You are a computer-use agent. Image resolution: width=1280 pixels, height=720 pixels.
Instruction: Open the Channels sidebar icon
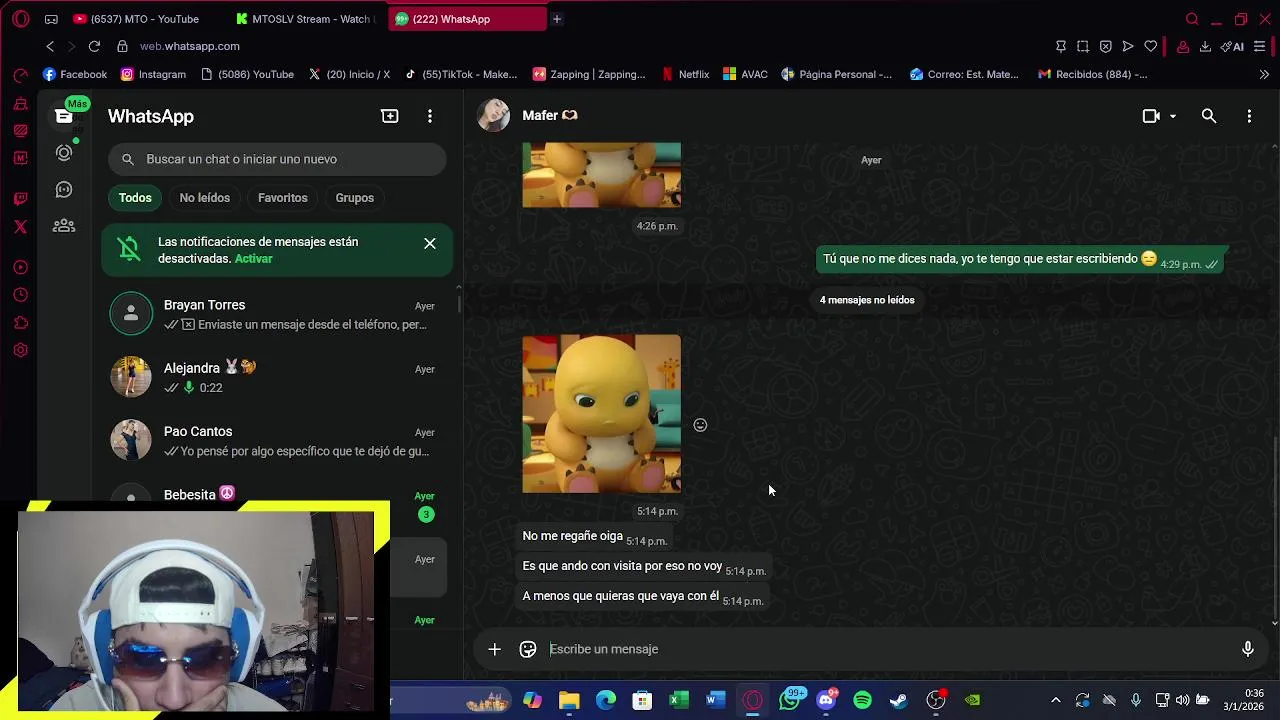coord(64,189)
